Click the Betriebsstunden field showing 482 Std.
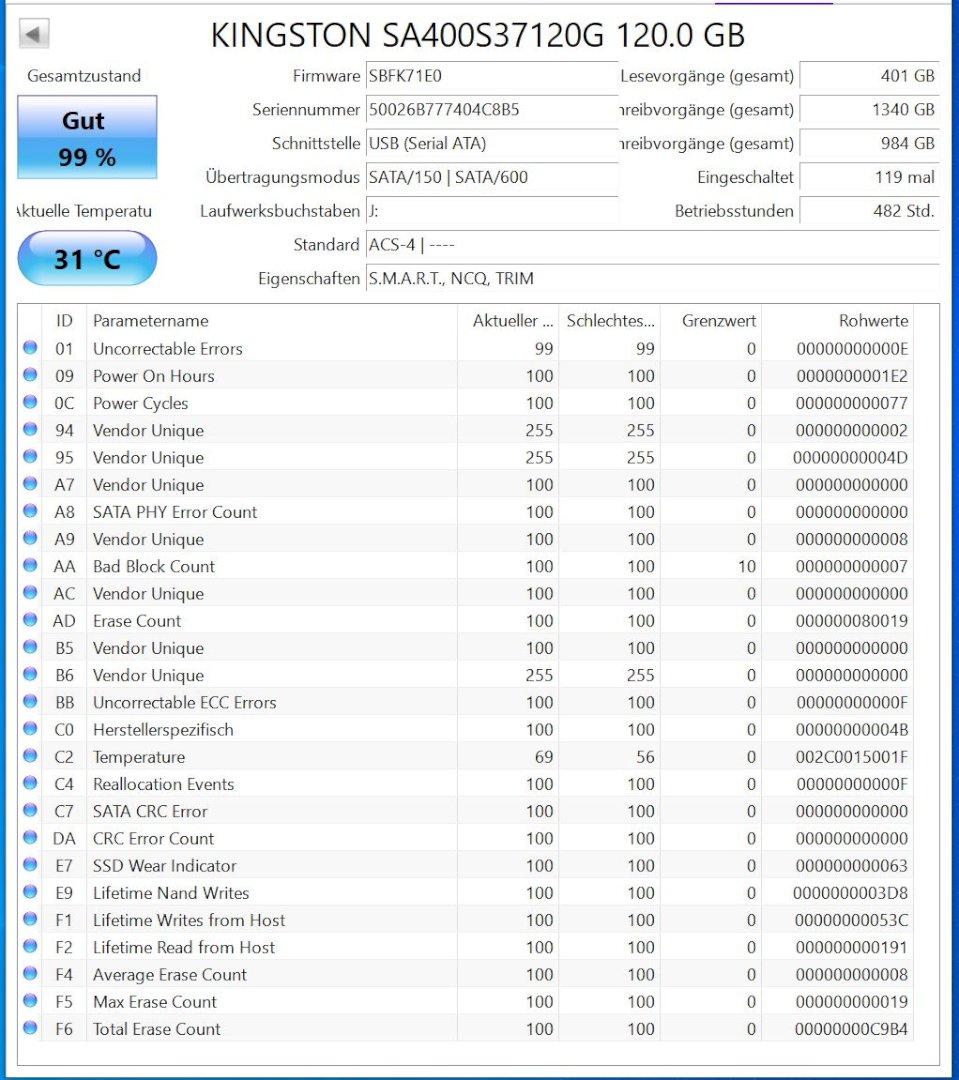This screenshot has height=1080, width=959. point(868,211)
